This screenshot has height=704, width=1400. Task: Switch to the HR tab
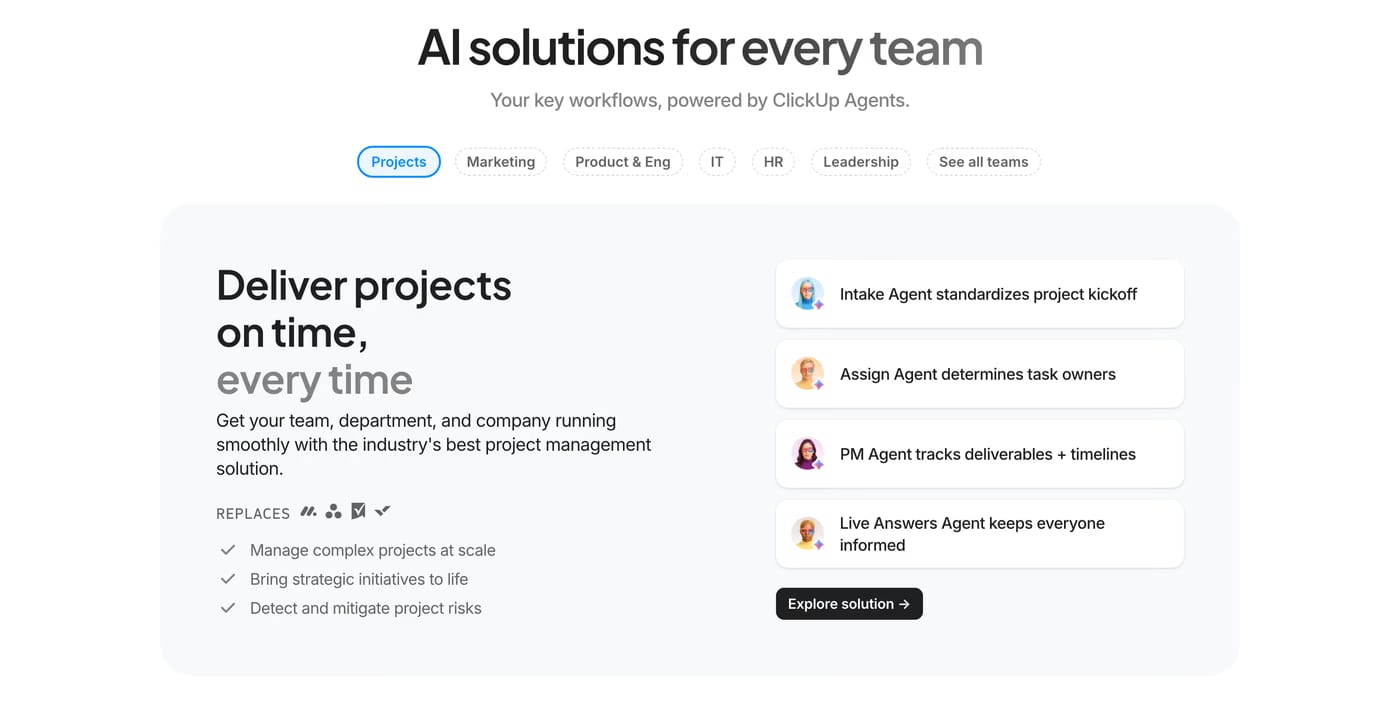tap(774, 162)
